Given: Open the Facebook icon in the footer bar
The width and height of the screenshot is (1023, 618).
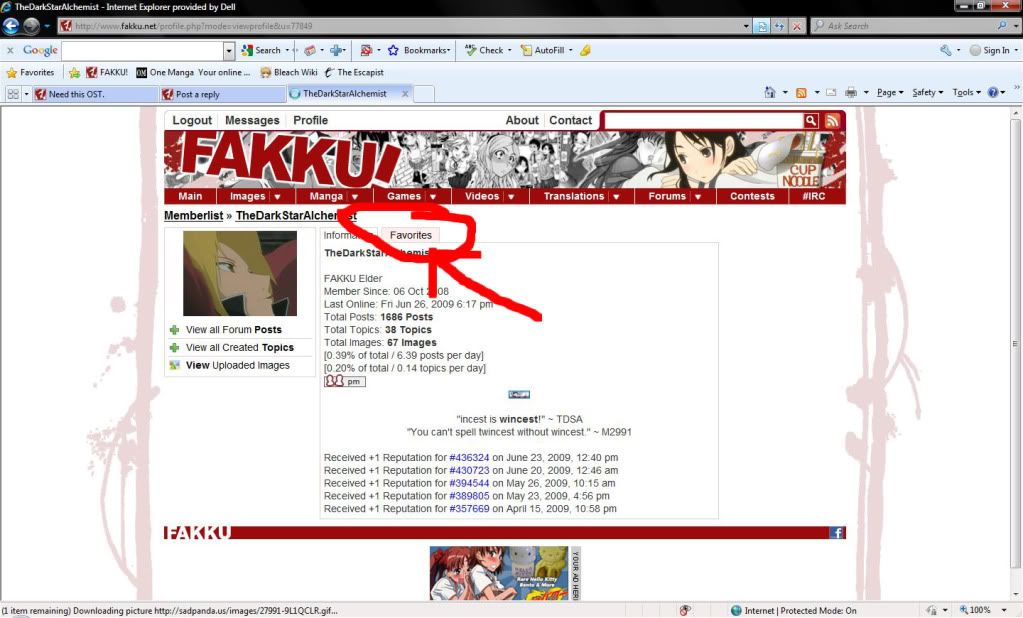Looking at the screenshot, I should (836, 533).
